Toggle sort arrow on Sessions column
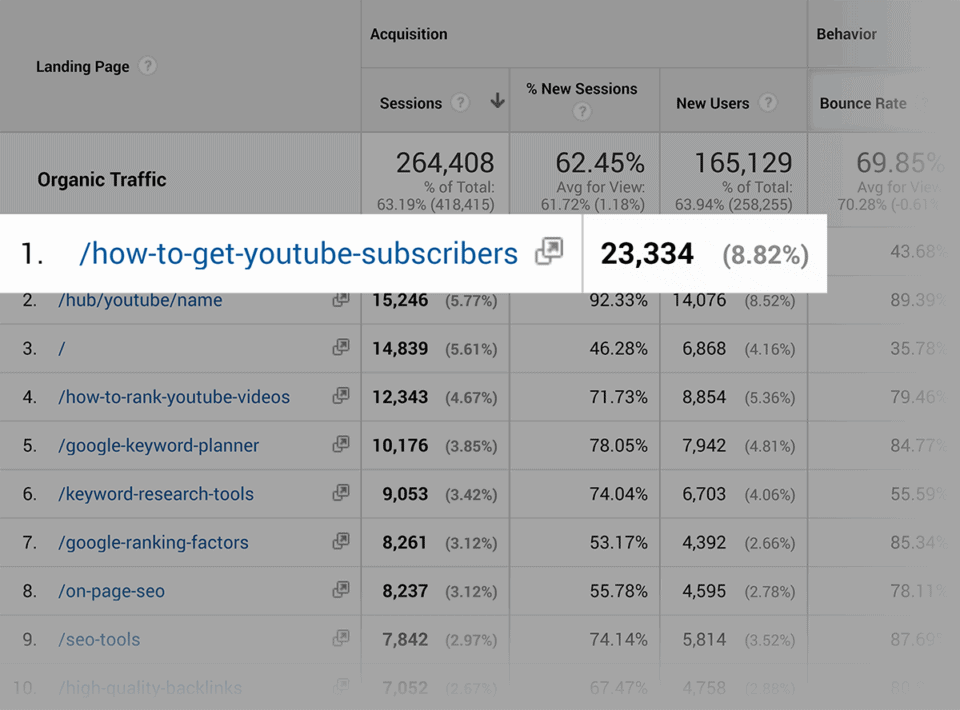 (497, 102)
